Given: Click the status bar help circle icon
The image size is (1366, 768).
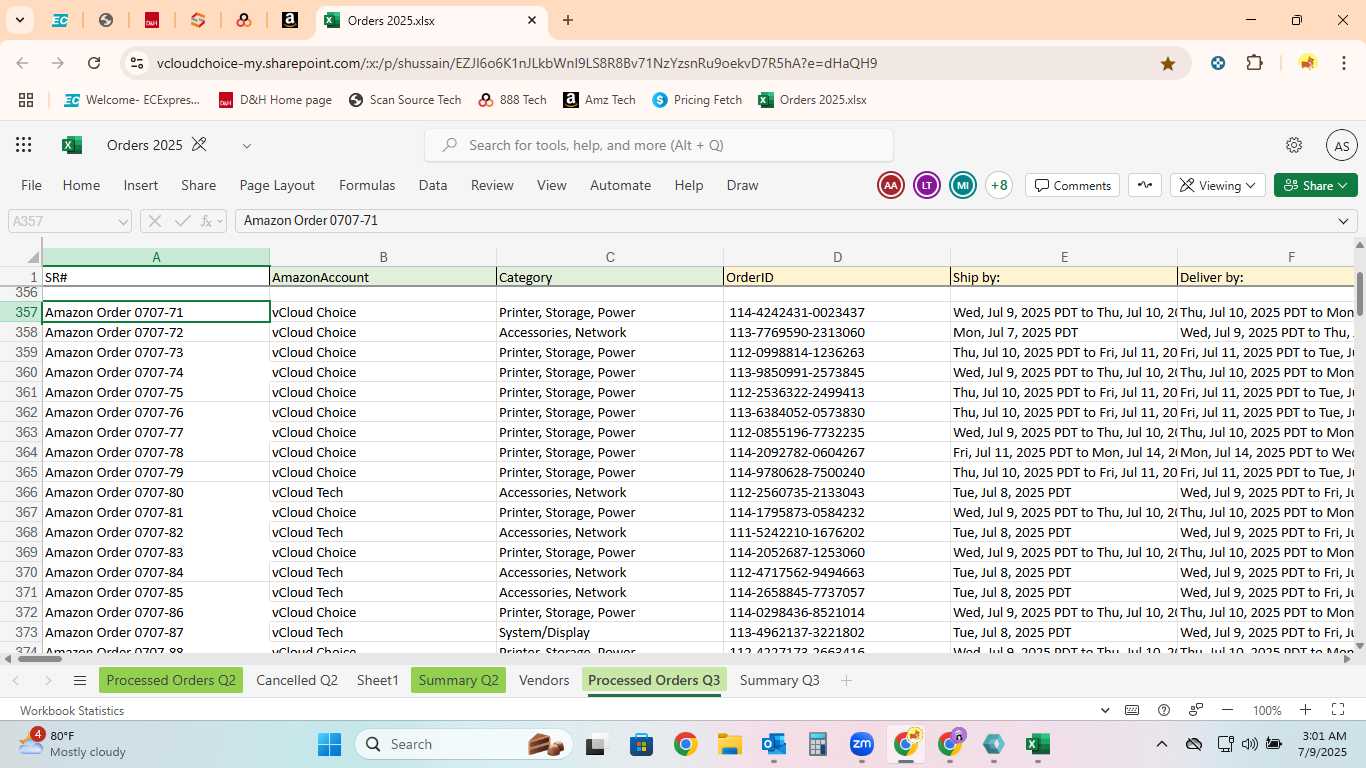Looking at the screenshot, I should tap(1163, 710).
